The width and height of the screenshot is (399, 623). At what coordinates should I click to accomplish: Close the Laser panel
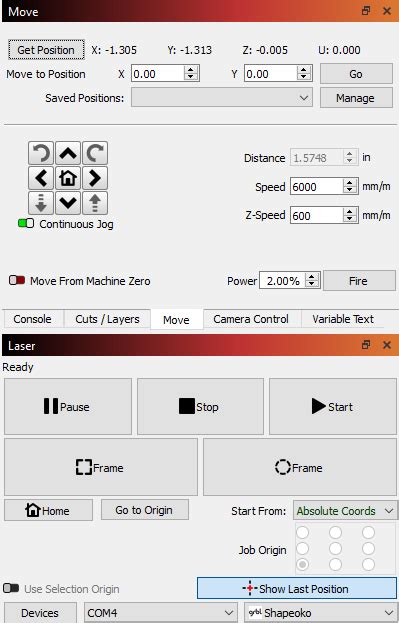tap(387, 345)
